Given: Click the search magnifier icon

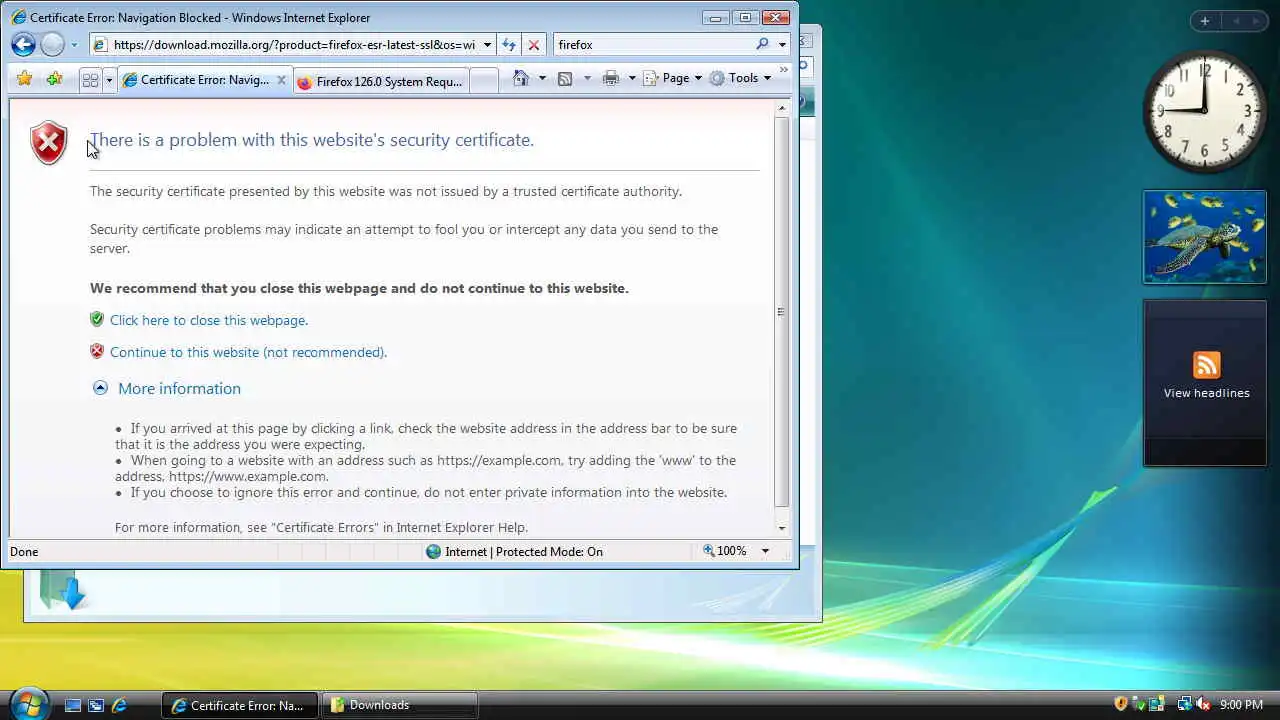Looking at the screenshot, I should click(763, 44).
